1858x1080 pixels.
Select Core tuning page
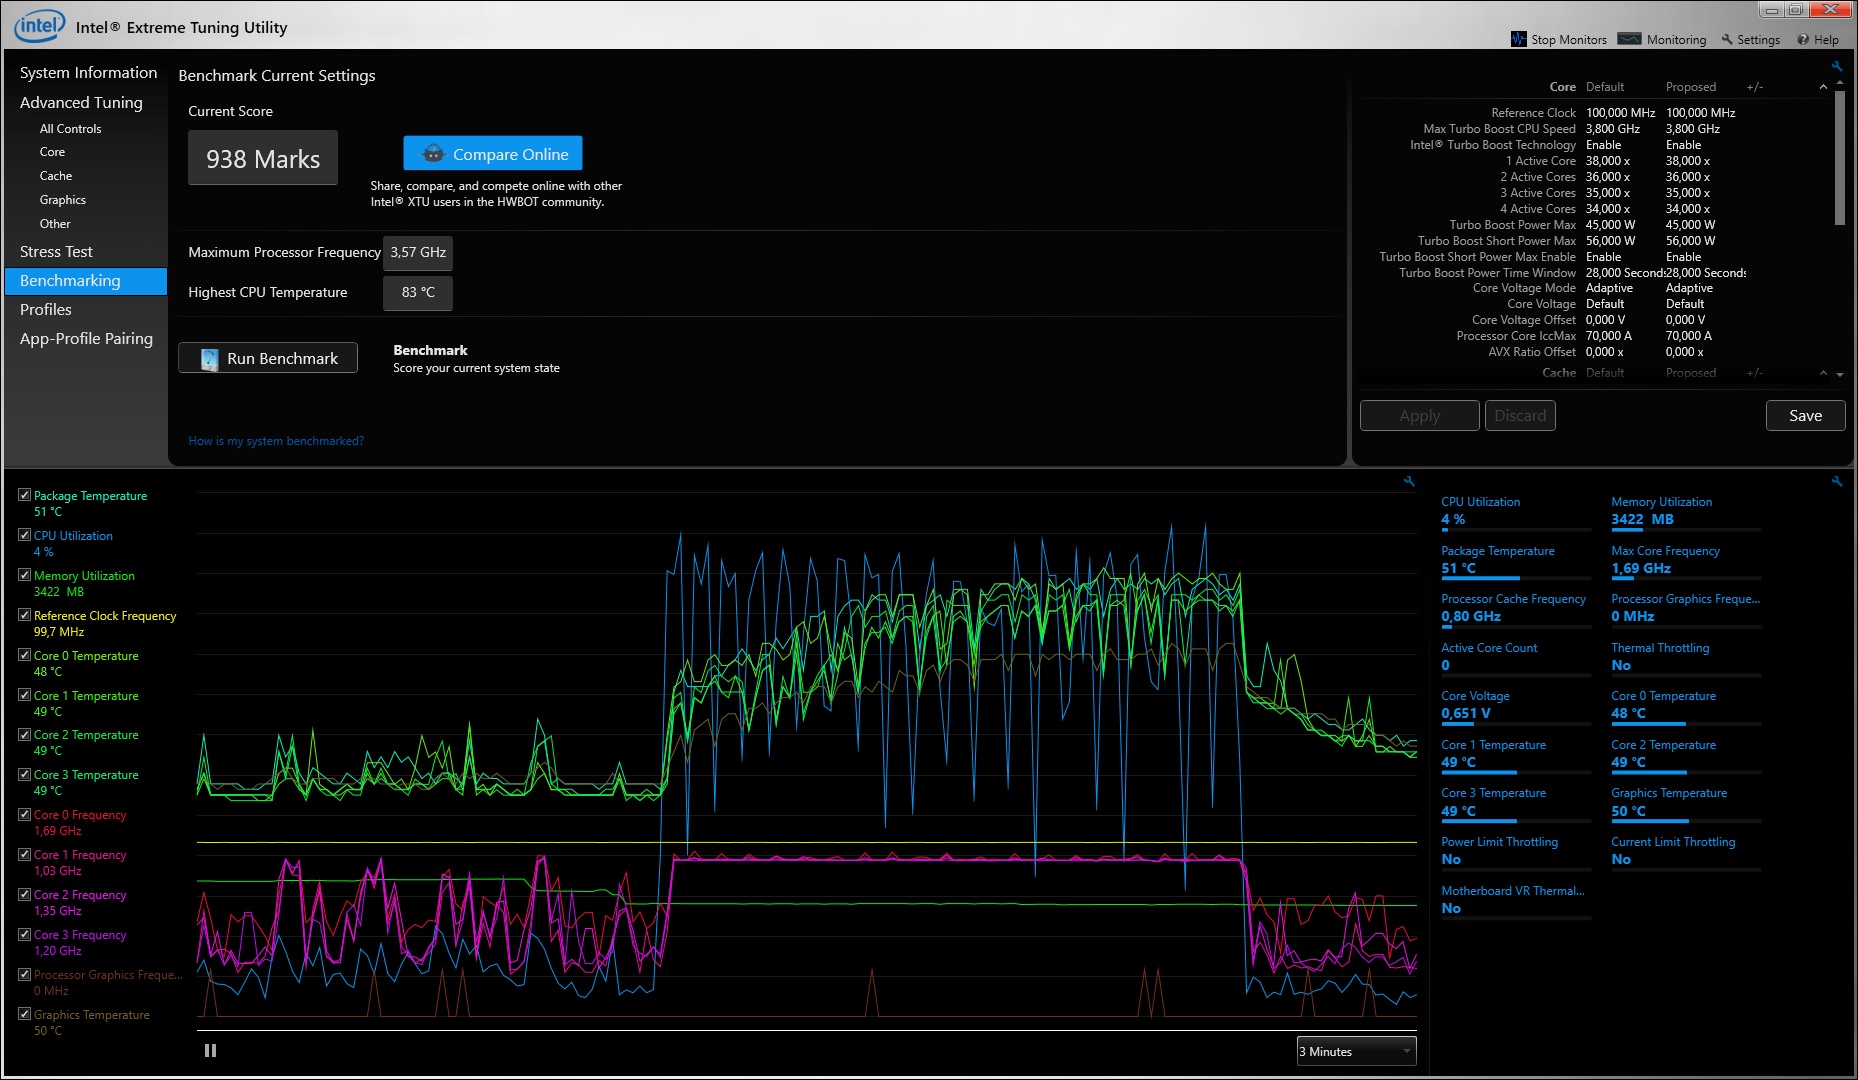point(52,152)
